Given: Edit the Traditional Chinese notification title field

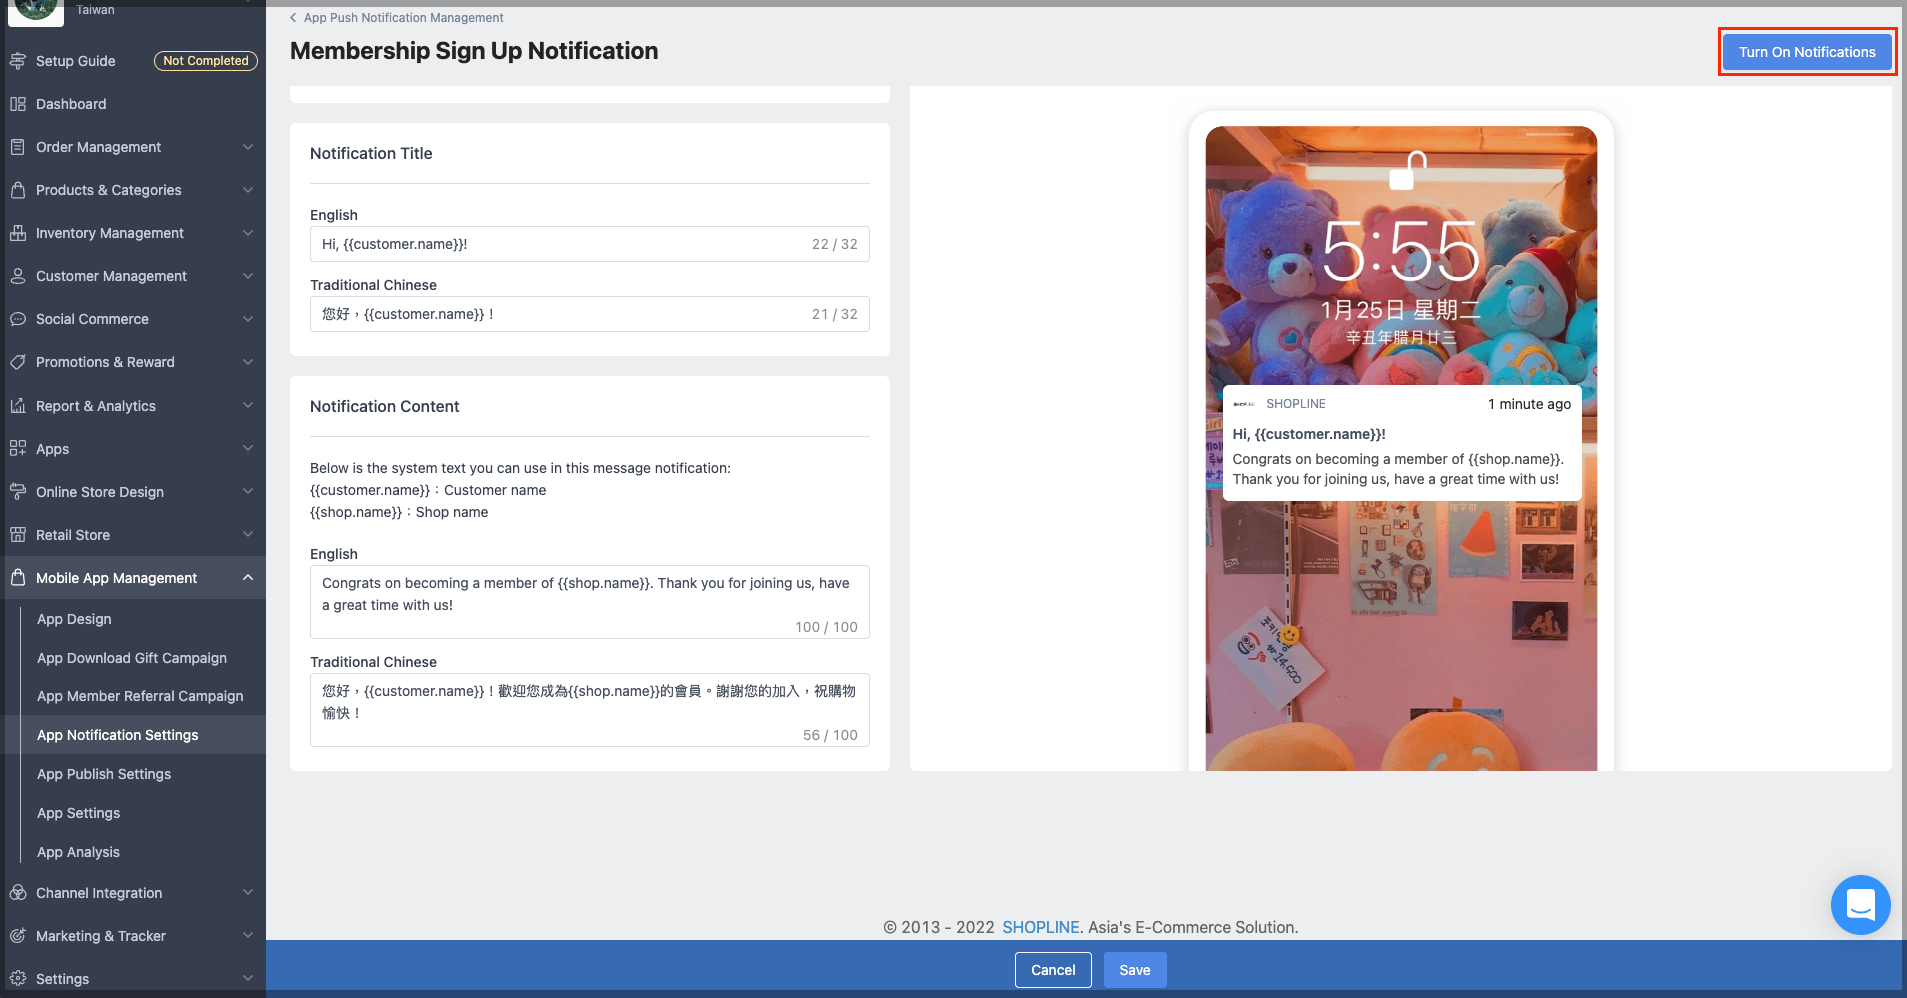Looking at the screenshot, I should pos(590,314).
